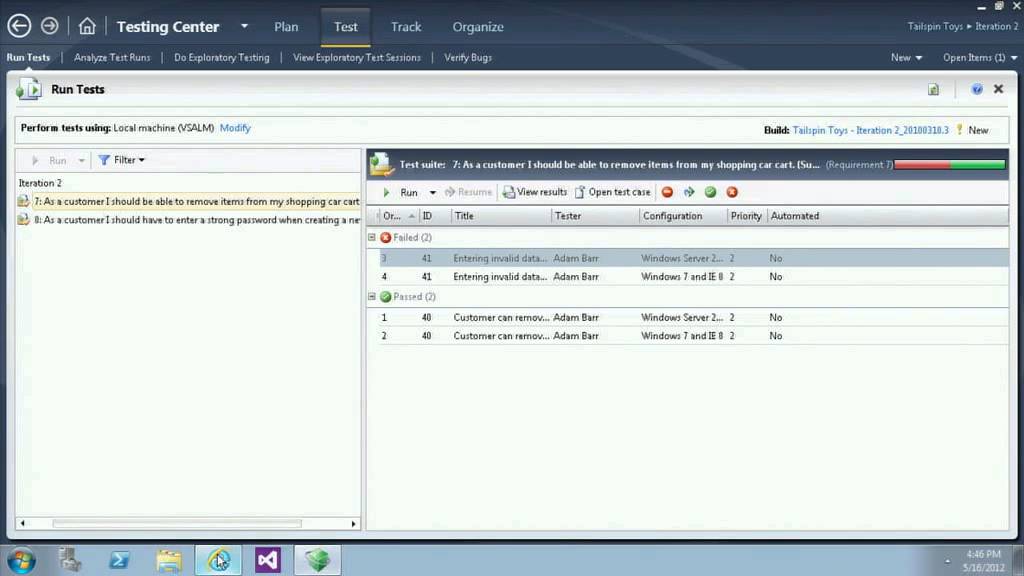Collapse the Failed (2) group

(372, 237)
